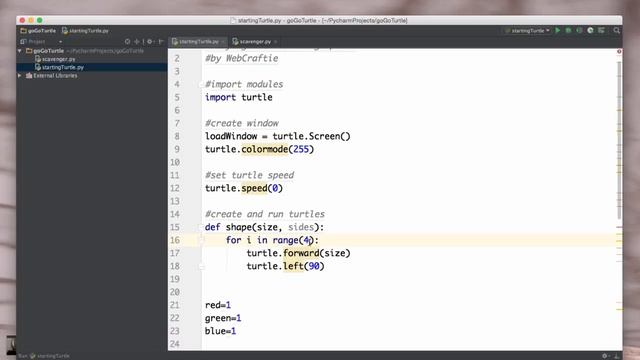Open the Project view dropdown
Screen dimensions: 640x360
coord(60,42)
